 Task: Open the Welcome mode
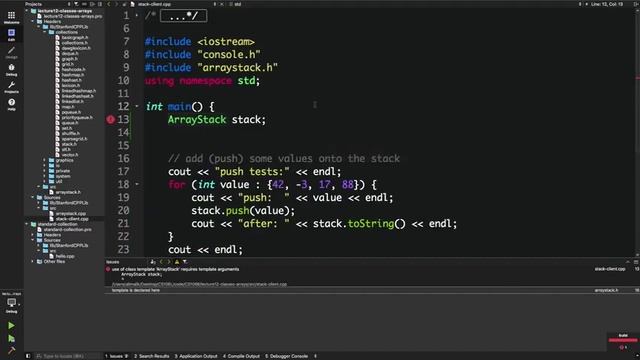click(x=11, y=17)
